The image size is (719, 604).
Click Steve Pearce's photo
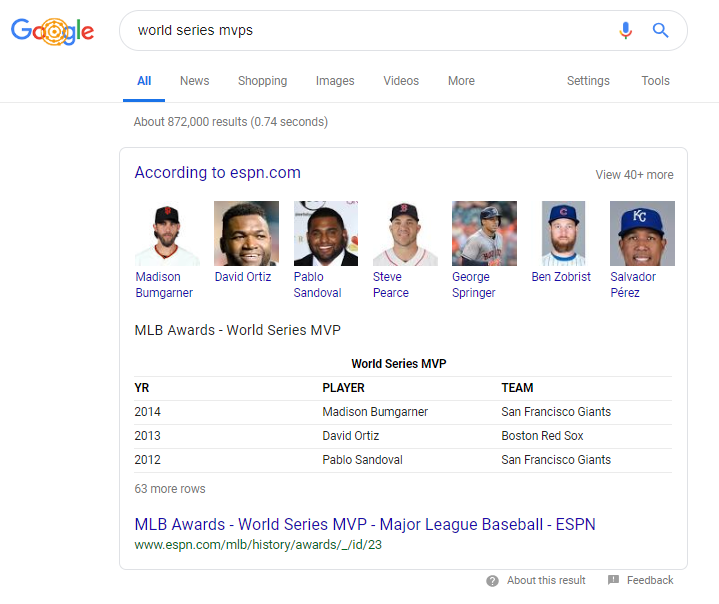coord(405,233)
